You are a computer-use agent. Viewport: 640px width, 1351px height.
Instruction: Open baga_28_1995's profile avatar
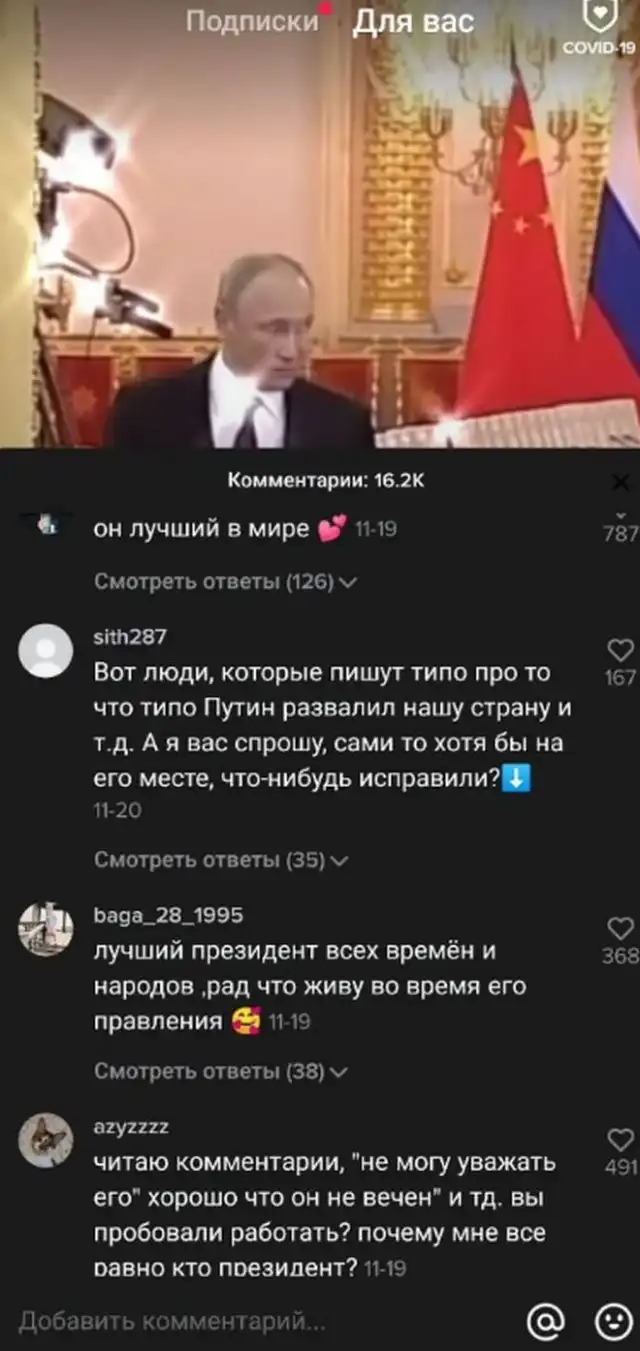[x=46, y=930]
